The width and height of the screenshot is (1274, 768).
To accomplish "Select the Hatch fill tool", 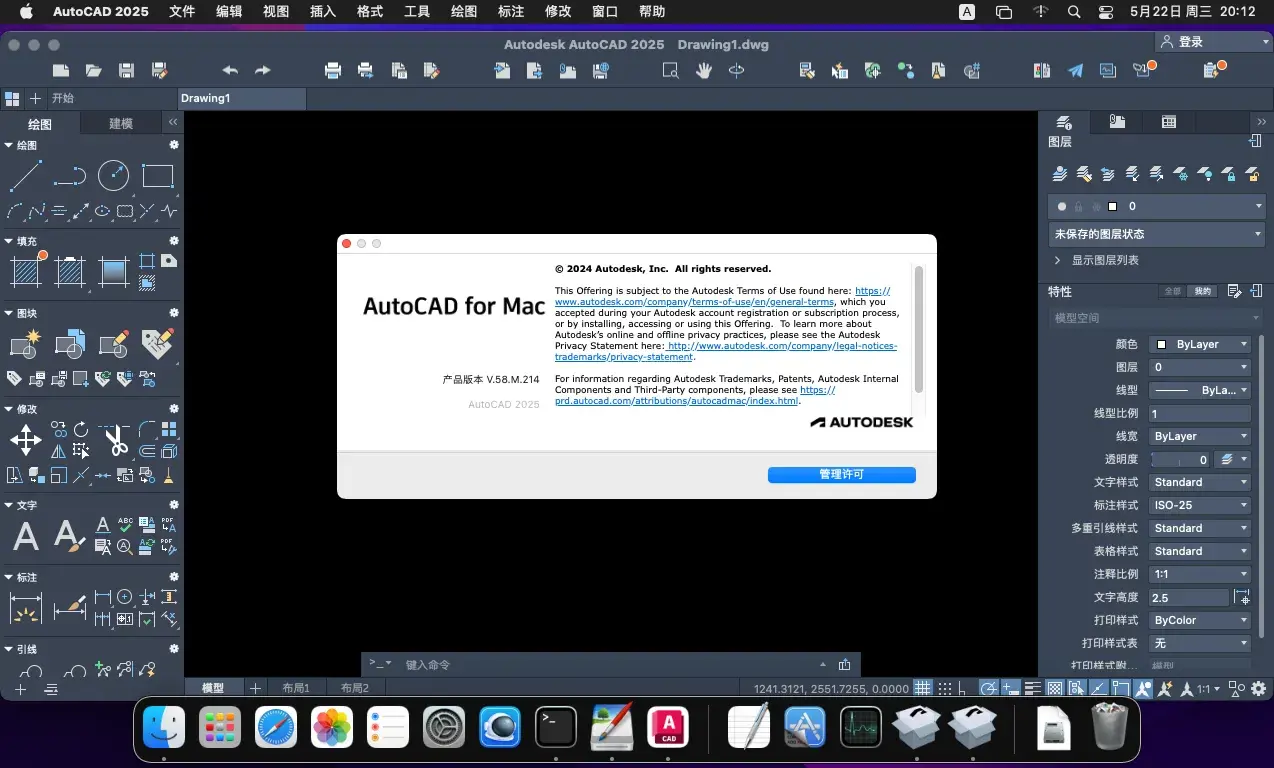I will pos(26,270).
